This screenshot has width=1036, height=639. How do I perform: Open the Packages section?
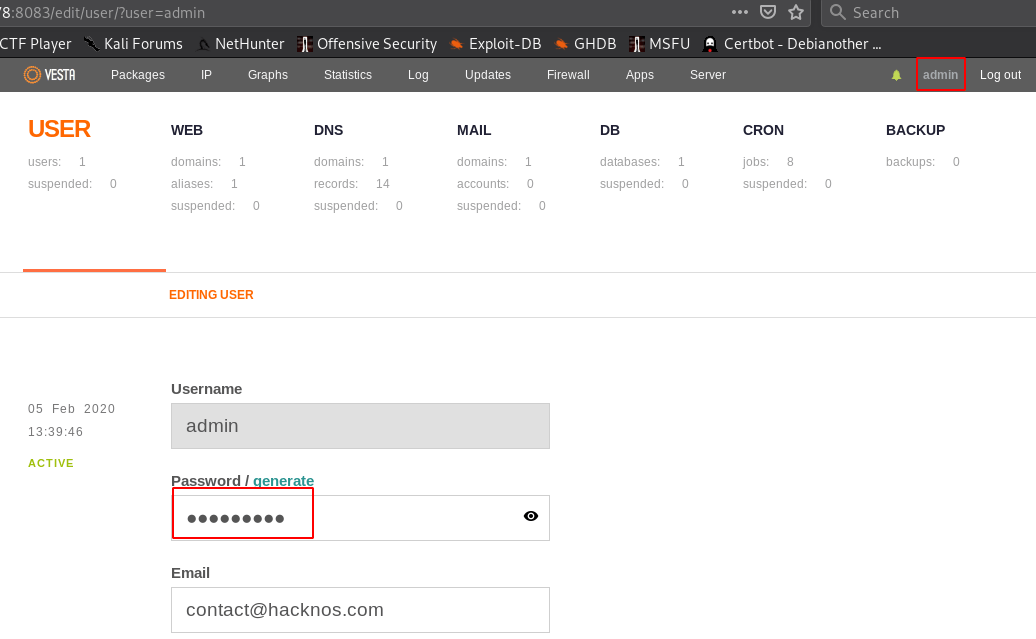(x=137, y=74)
